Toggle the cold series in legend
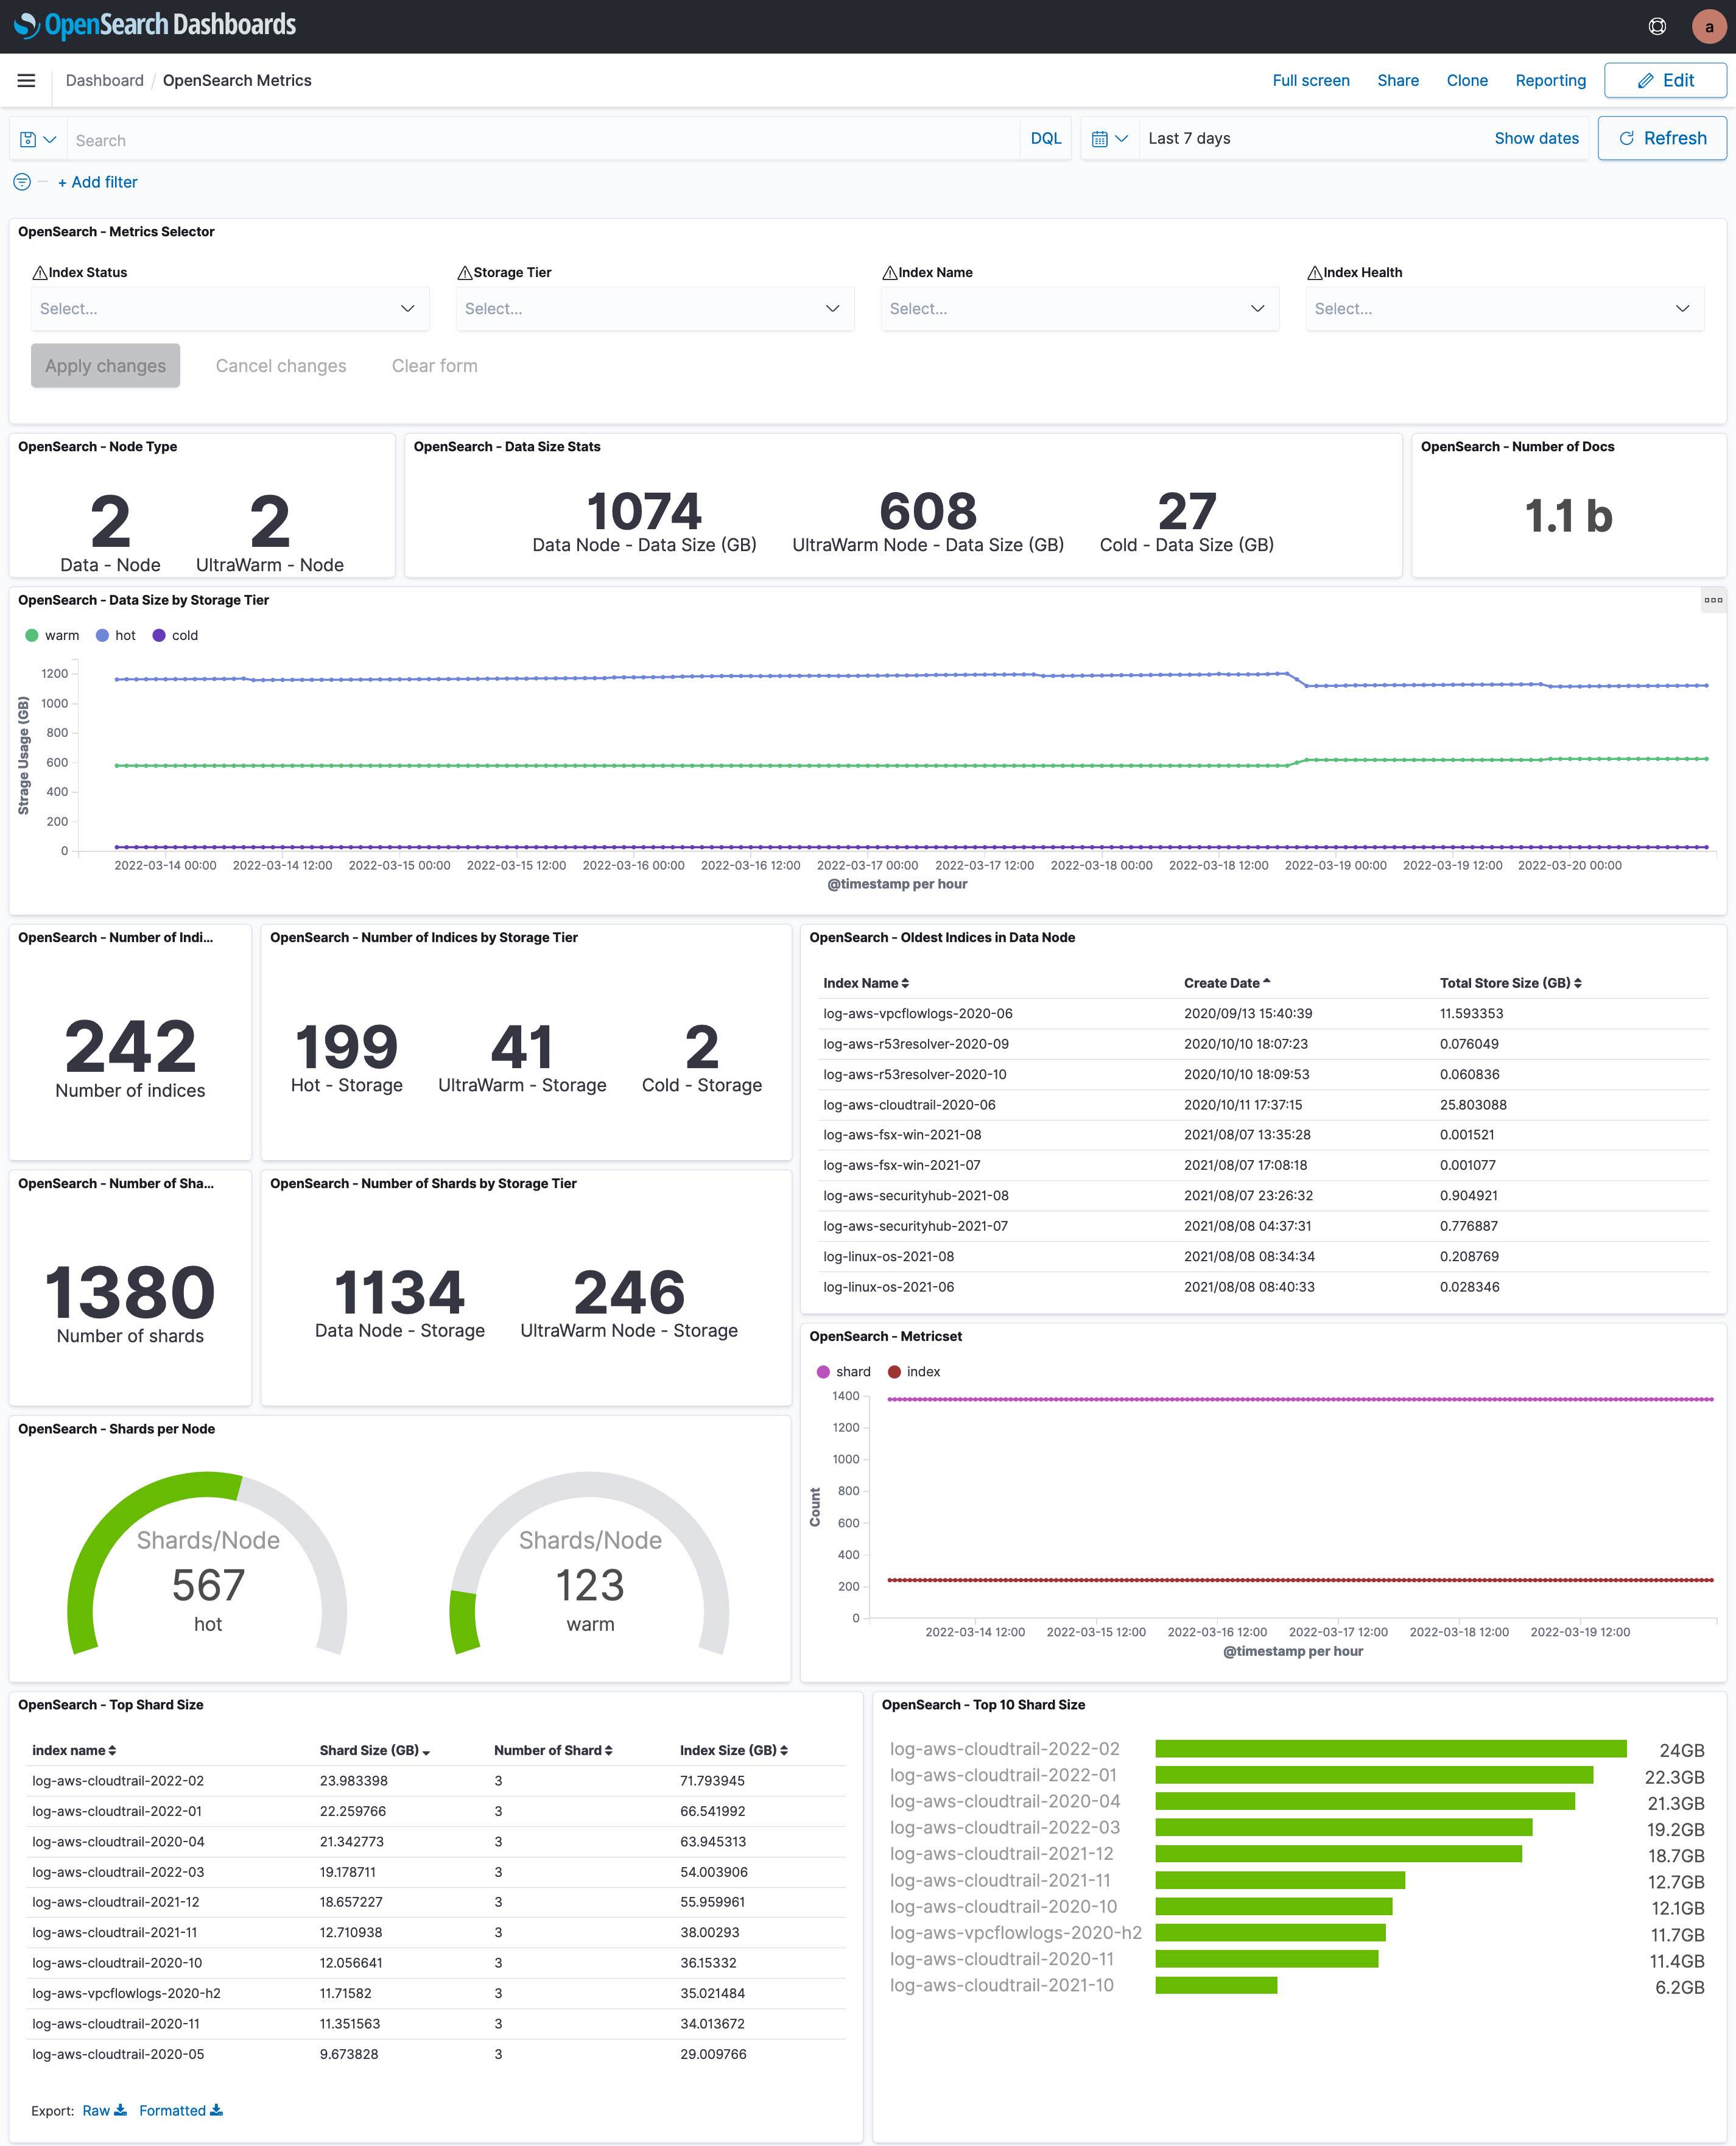The width and height of the screenshot is (1736, 2146). click(175, 635)
